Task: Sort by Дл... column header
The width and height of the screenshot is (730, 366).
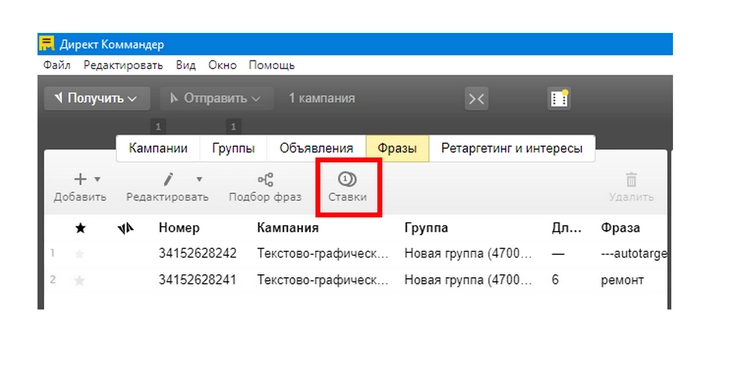Action: [x=567, y=228]
